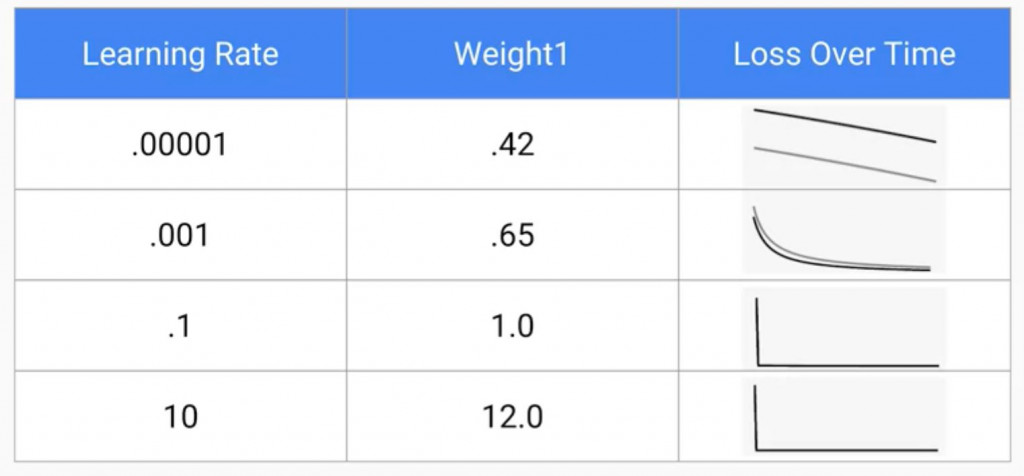Click the Weight1 column header
1024x476 pixels.
(512, 54)
